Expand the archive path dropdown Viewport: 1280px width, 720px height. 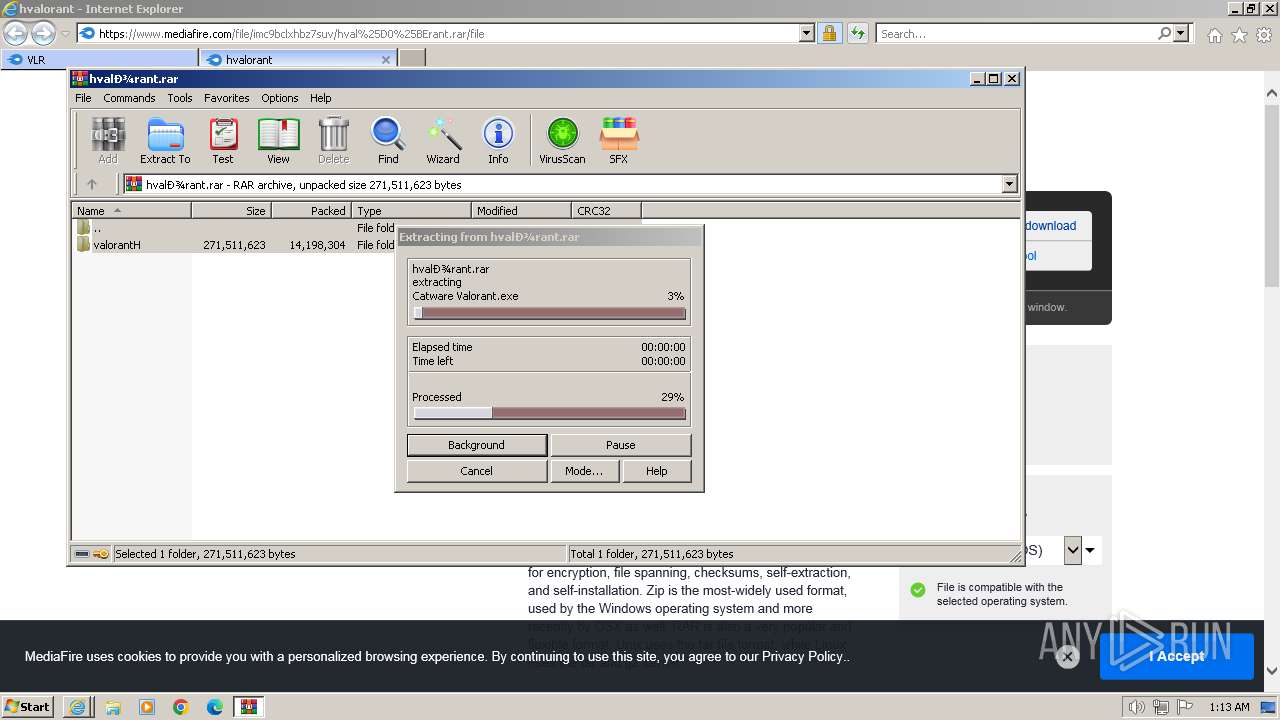click(x=1009, y=184)
